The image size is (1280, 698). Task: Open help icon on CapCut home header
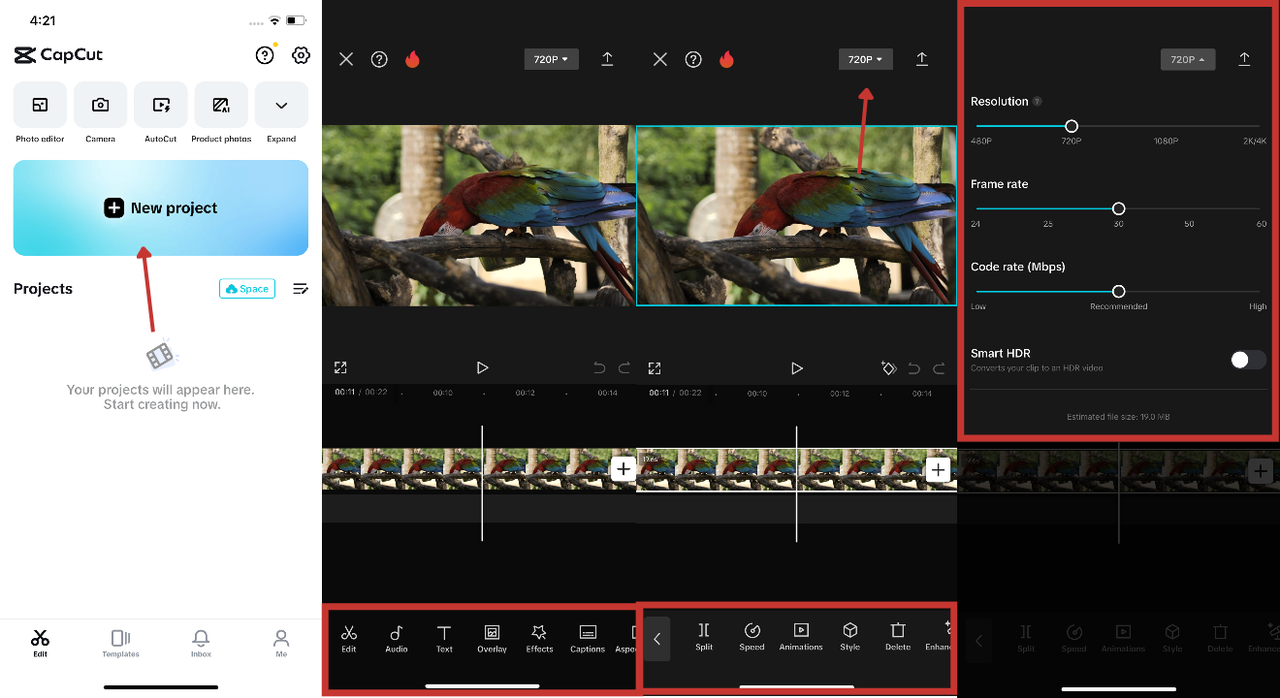tap(265, 55)
